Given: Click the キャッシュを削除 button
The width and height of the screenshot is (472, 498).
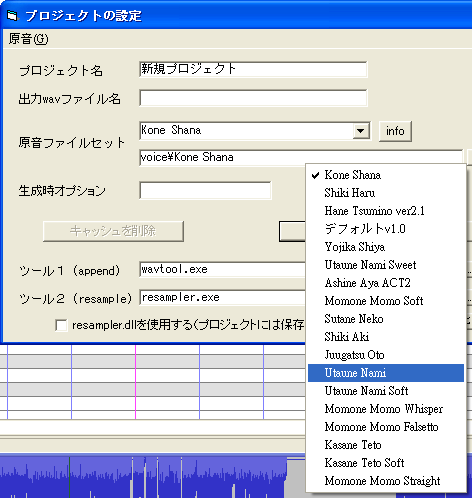Looking at the screenshot, I should click(x=113, y=231).
